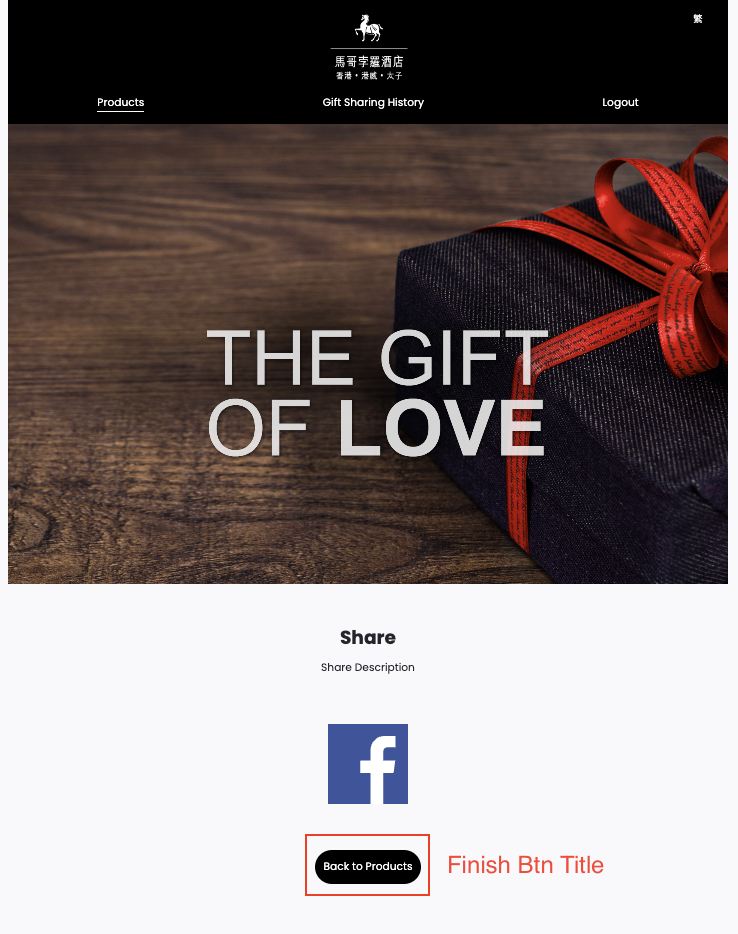Click the Share heading
738x934 pixels.
point(368,637)
